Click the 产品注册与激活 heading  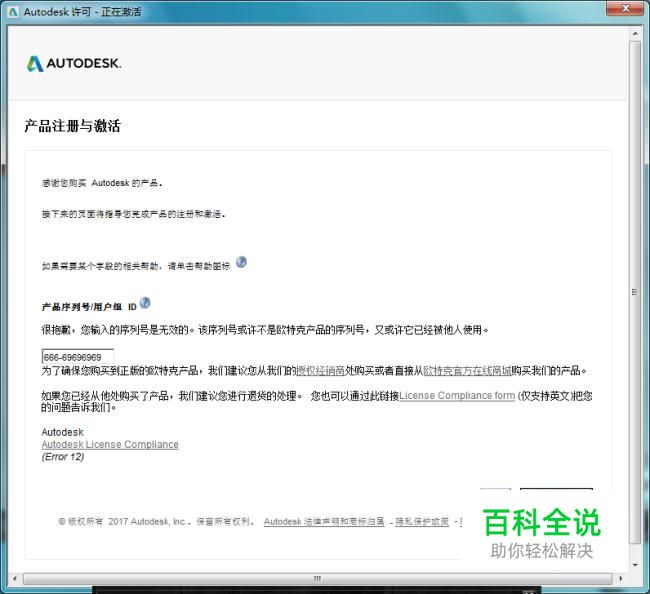click(x=73, y=126)
